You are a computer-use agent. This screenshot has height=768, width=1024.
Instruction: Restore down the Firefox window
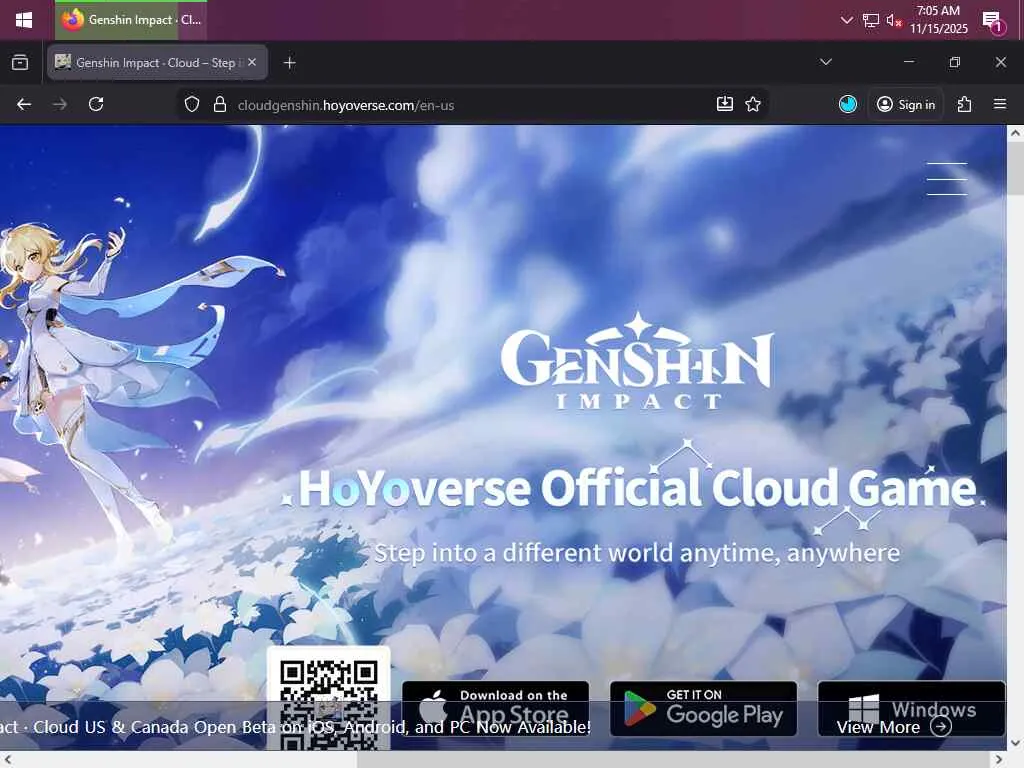click(955, 62)
